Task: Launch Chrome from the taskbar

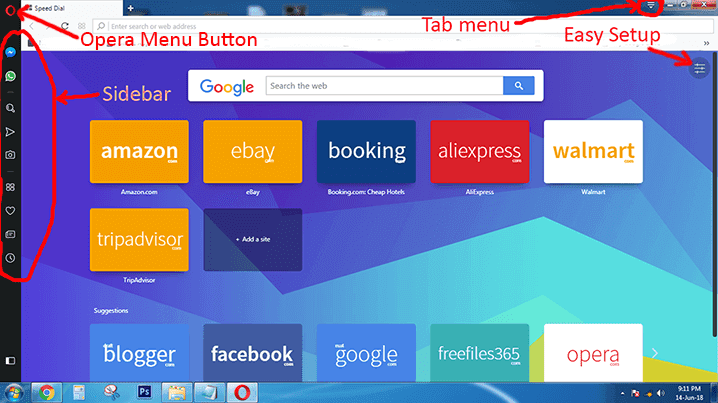Action: (46, 393)
